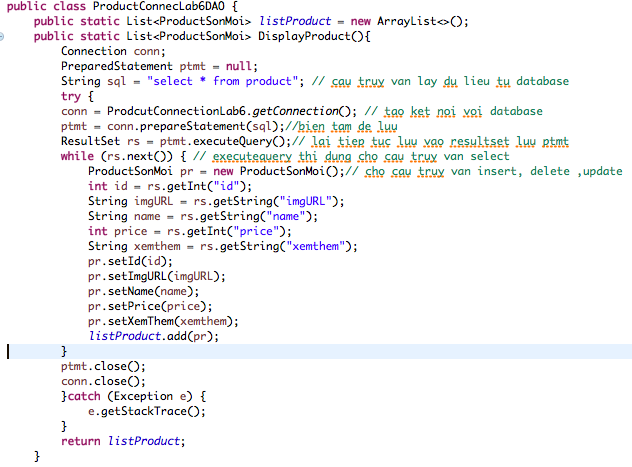Click the 'return listProduct;' statement

[x=123, y=441]
